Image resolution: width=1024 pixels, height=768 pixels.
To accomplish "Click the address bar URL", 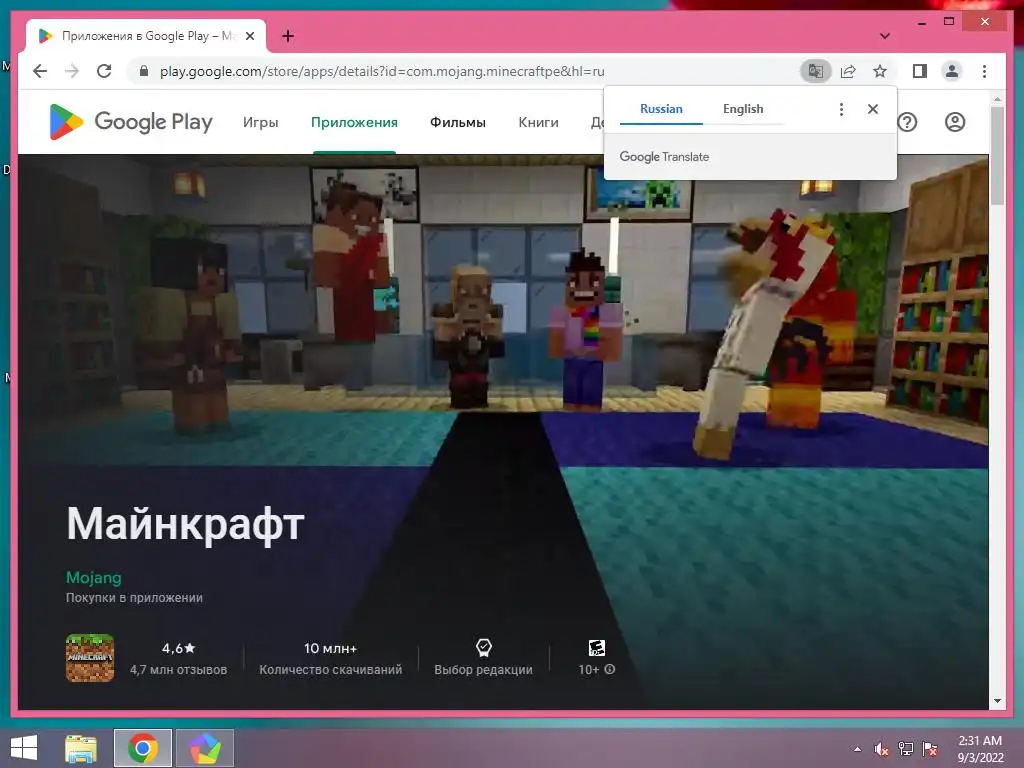I will (x=382, y=71).
